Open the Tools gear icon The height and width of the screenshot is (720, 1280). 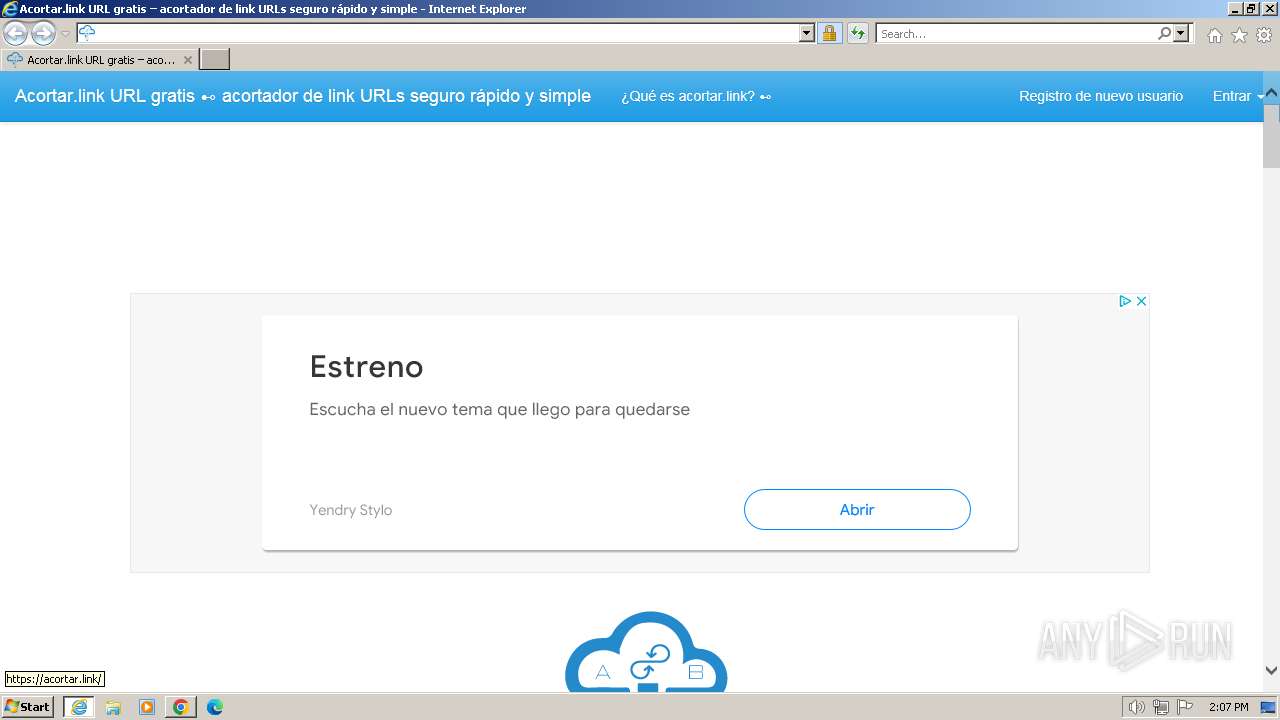pos(1264,35)
